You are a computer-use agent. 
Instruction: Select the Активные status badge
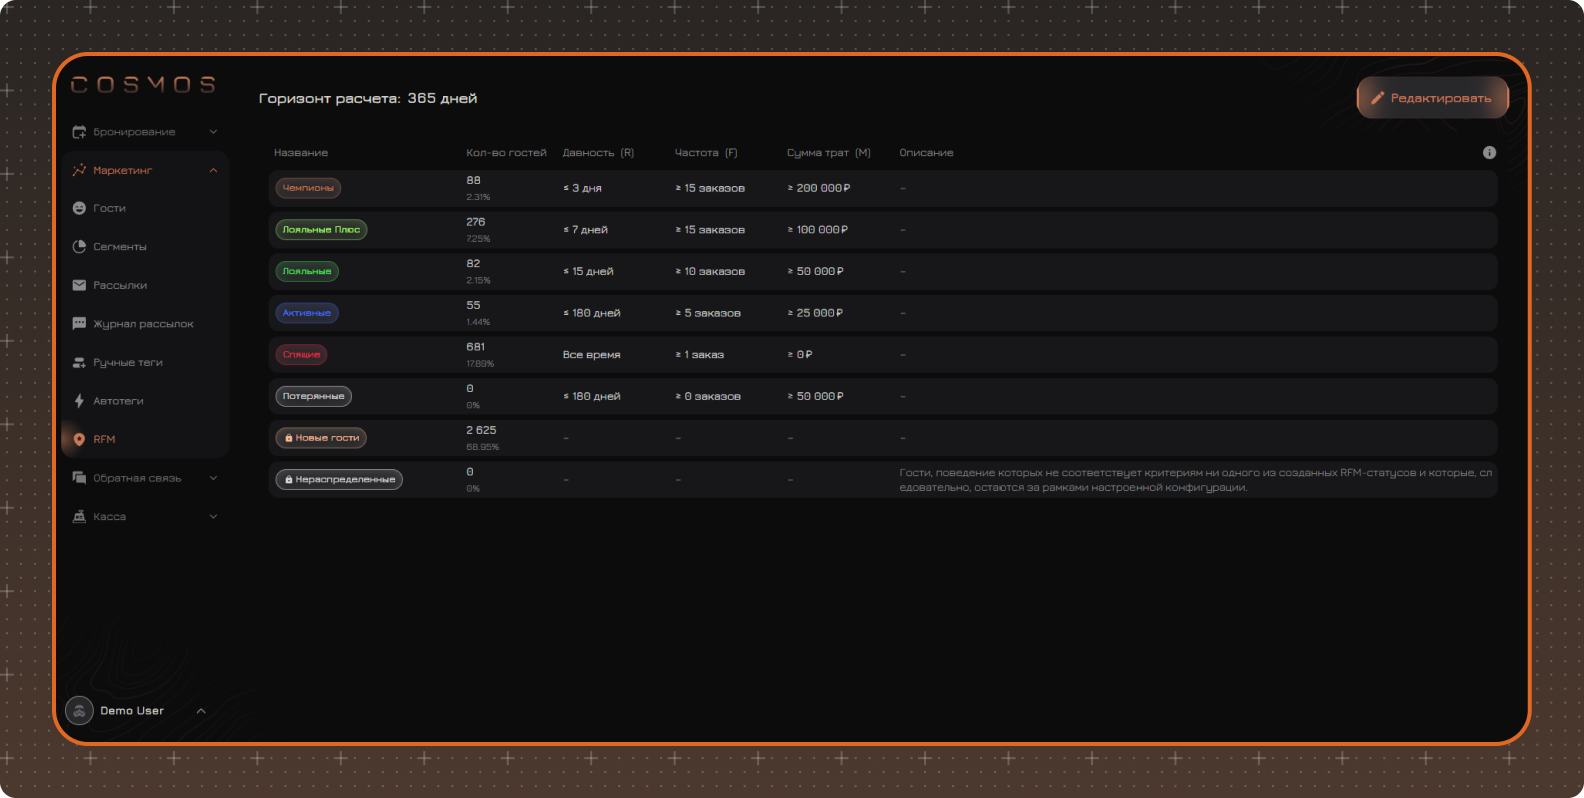(307, 313)
